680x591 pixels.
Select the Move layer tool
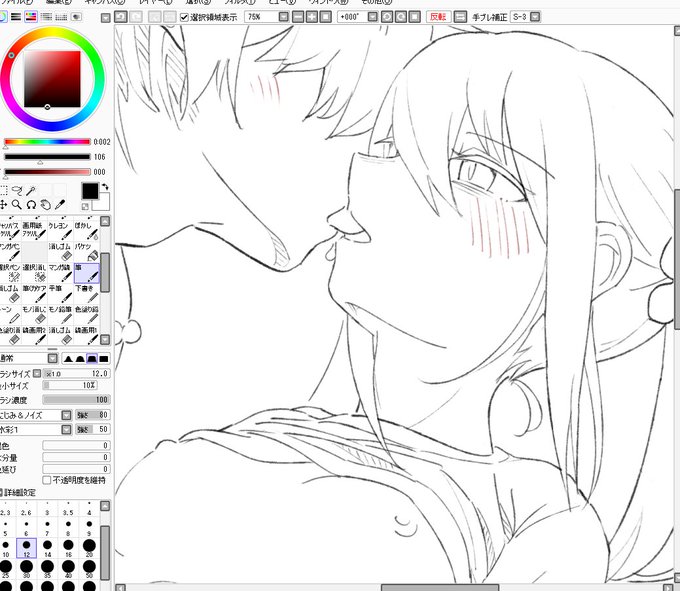click(3, 205)
